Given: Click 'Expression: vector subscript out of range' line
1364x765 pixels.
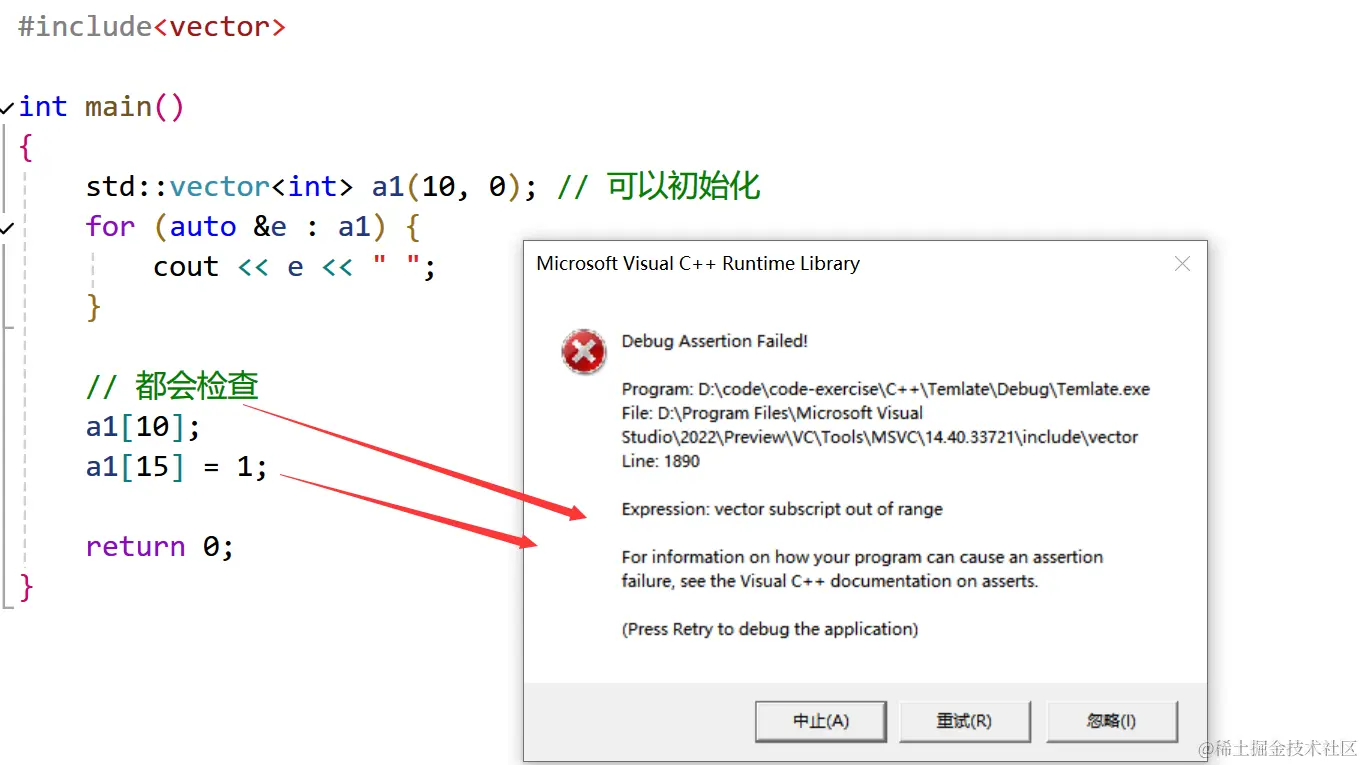Looking at the screenshot, I should [782, 509].
